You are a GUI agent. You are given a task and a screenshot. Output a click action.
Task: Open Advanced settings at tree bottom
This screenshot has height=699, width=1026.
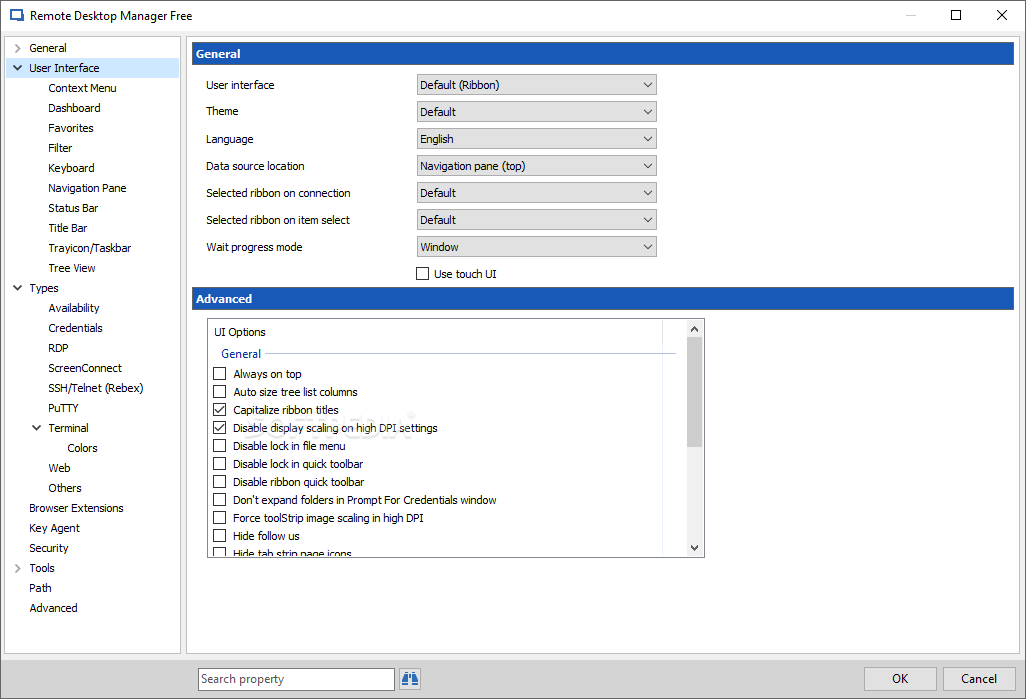(x=53, y=608)
